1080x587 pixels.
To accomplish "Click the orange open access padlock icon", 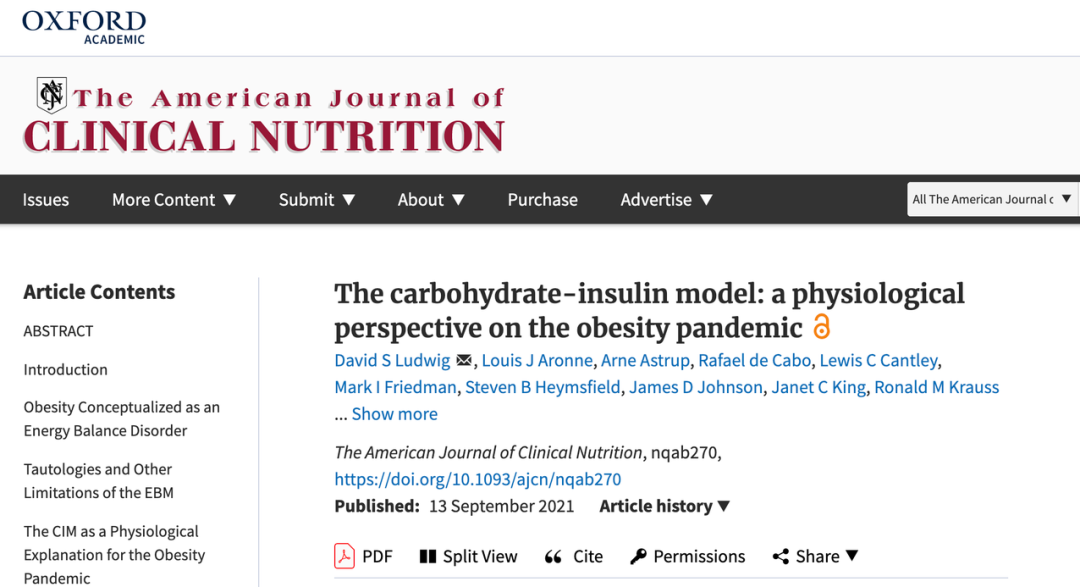I will (821, 326).
